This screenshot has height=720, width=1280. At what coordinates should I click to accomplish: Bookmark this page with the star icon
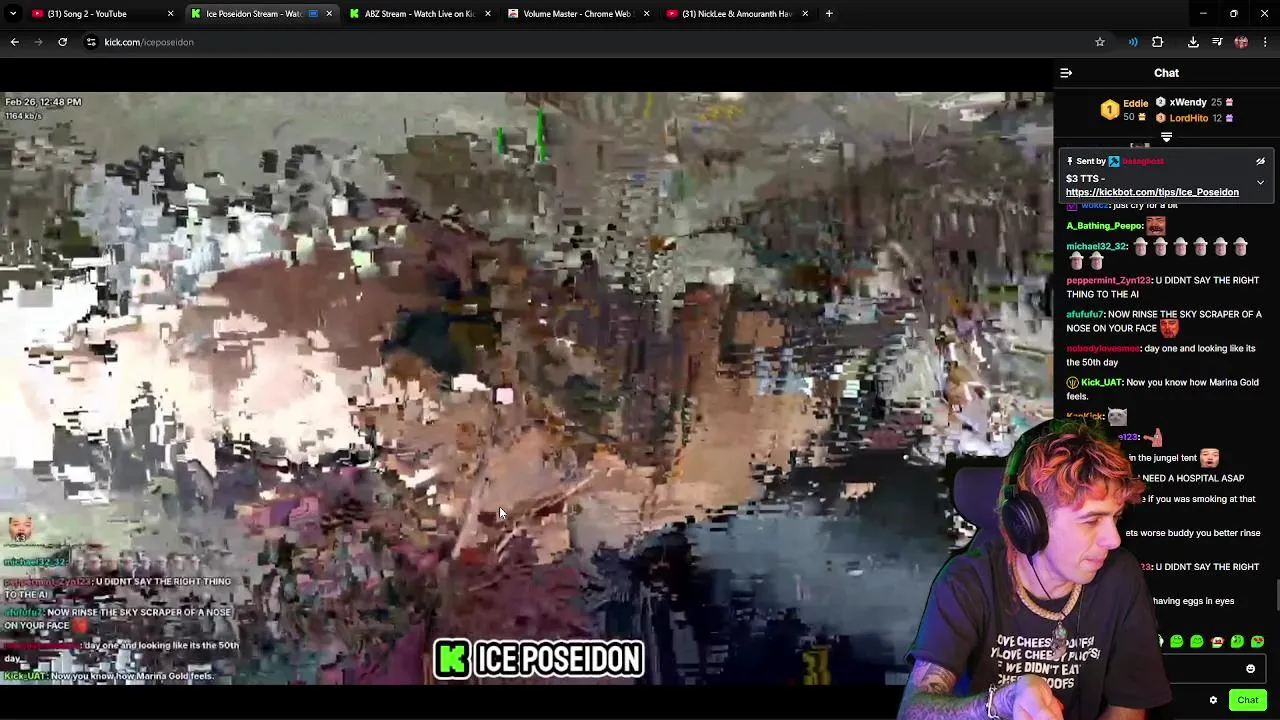tap(1100, 42)
